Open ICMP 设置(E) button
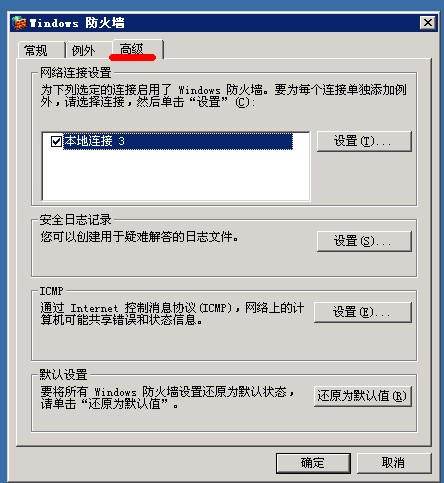This screenshot has height=483, width=444. pos(363,312)
